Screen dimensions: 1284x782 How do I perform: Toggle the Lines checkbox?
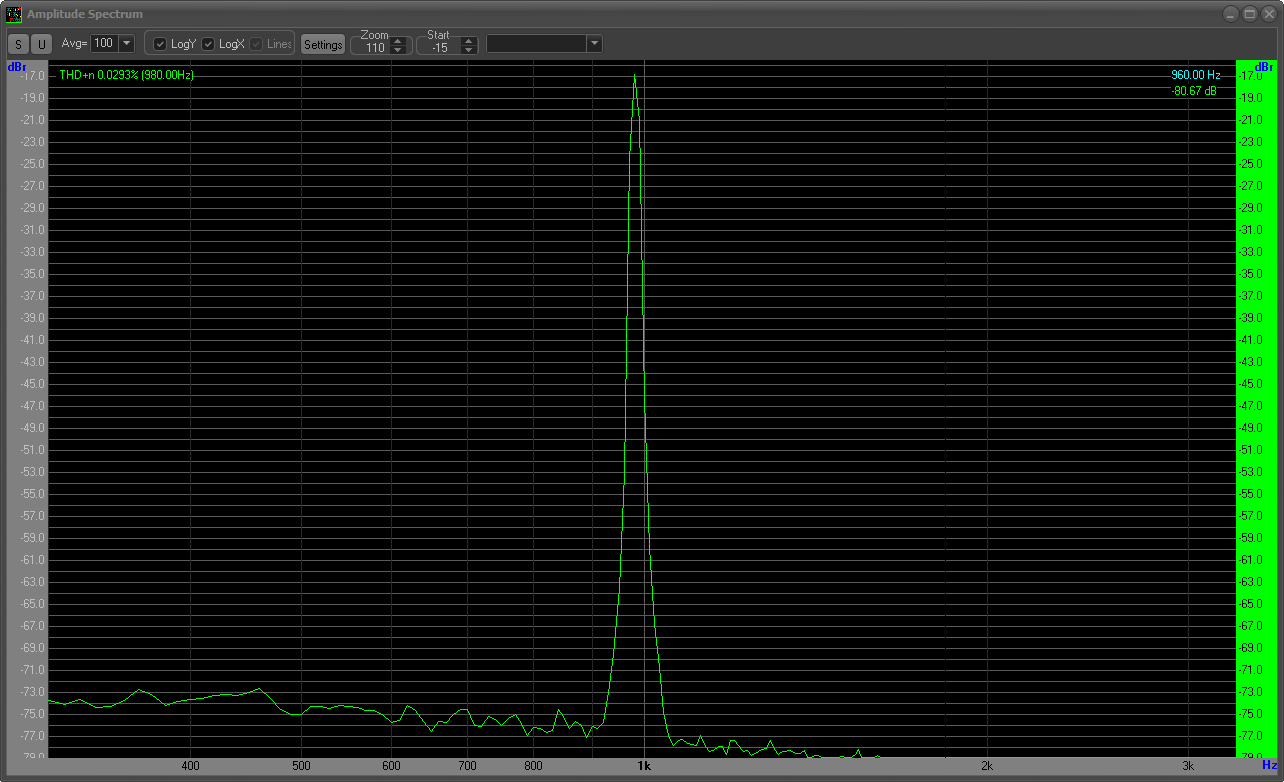256,44
